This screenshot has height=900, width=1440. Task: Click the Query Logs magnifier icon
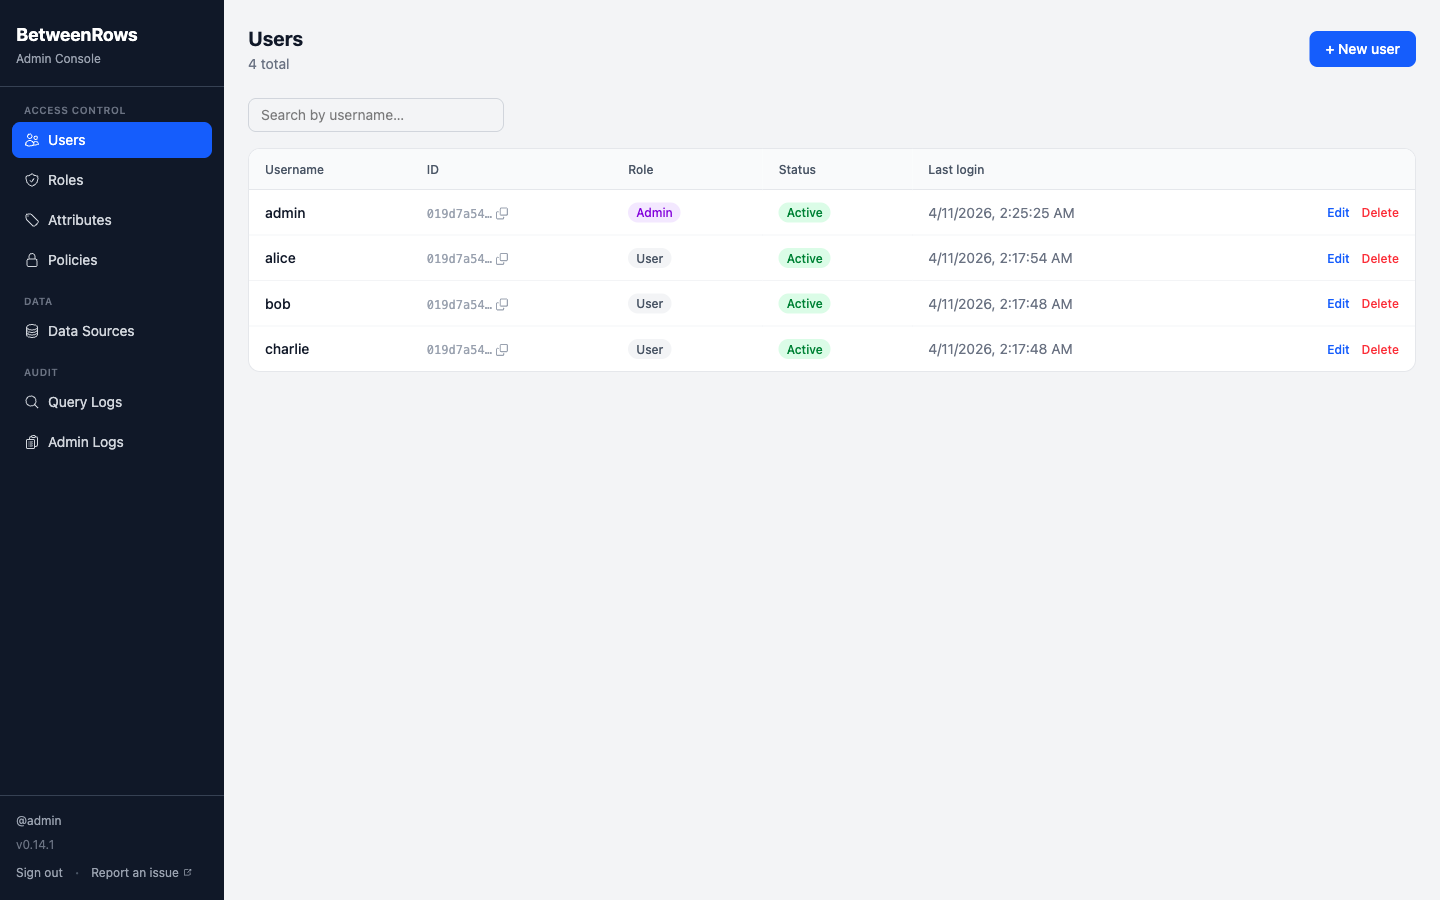coord(32,402)
